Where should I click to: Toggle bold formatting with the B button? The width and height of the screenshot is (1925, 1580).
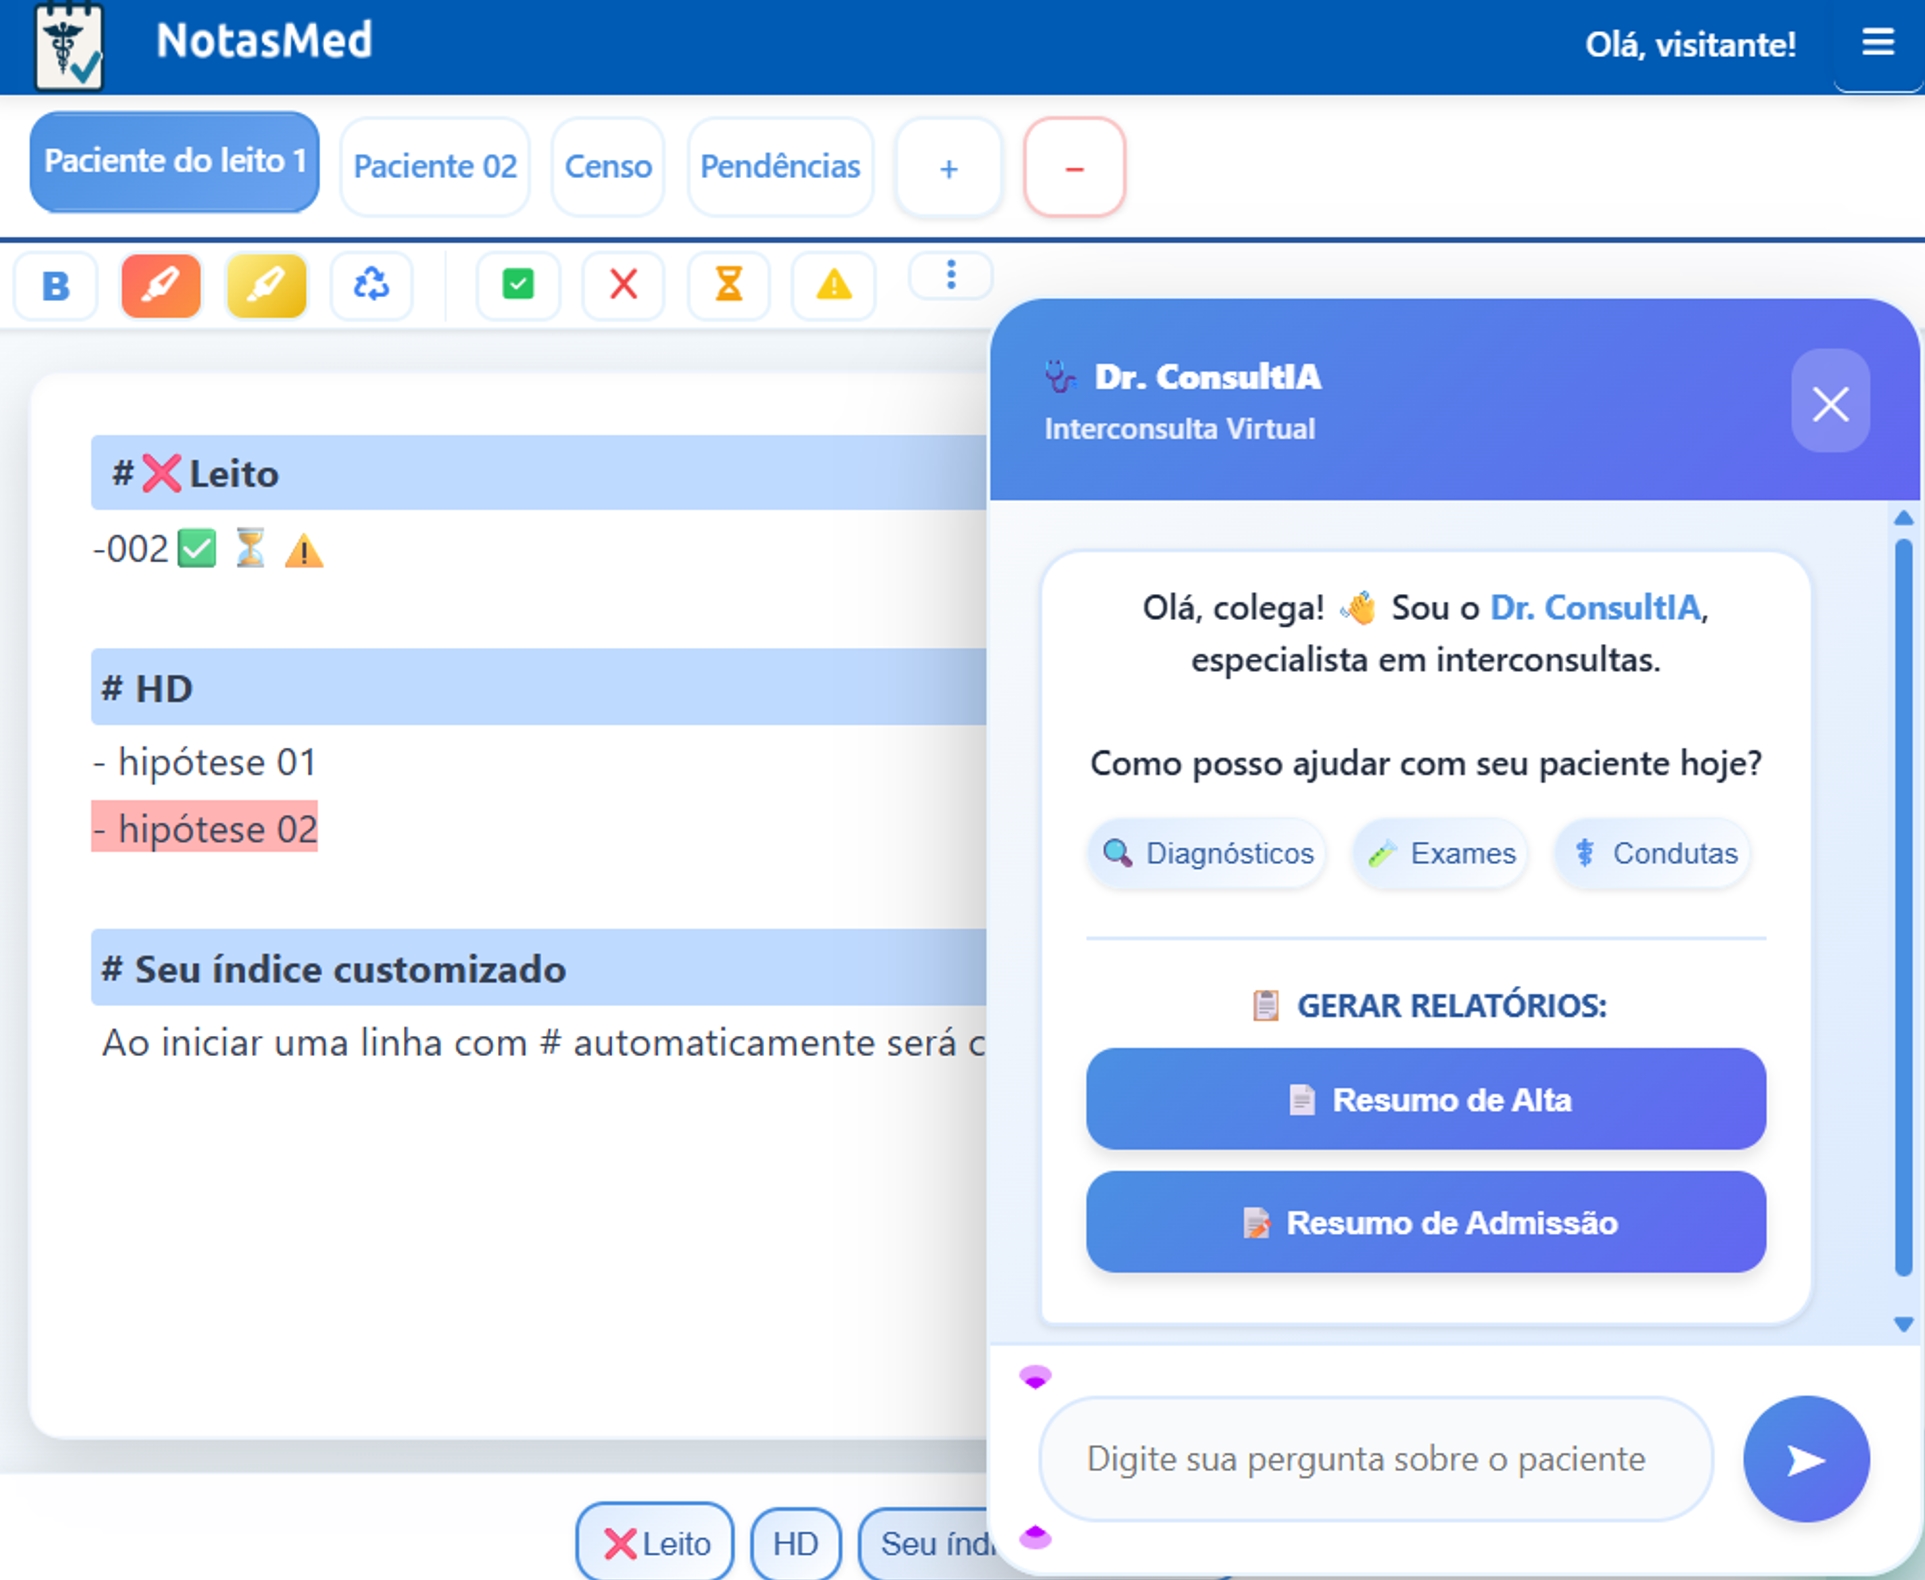click(x=56, y=286)
